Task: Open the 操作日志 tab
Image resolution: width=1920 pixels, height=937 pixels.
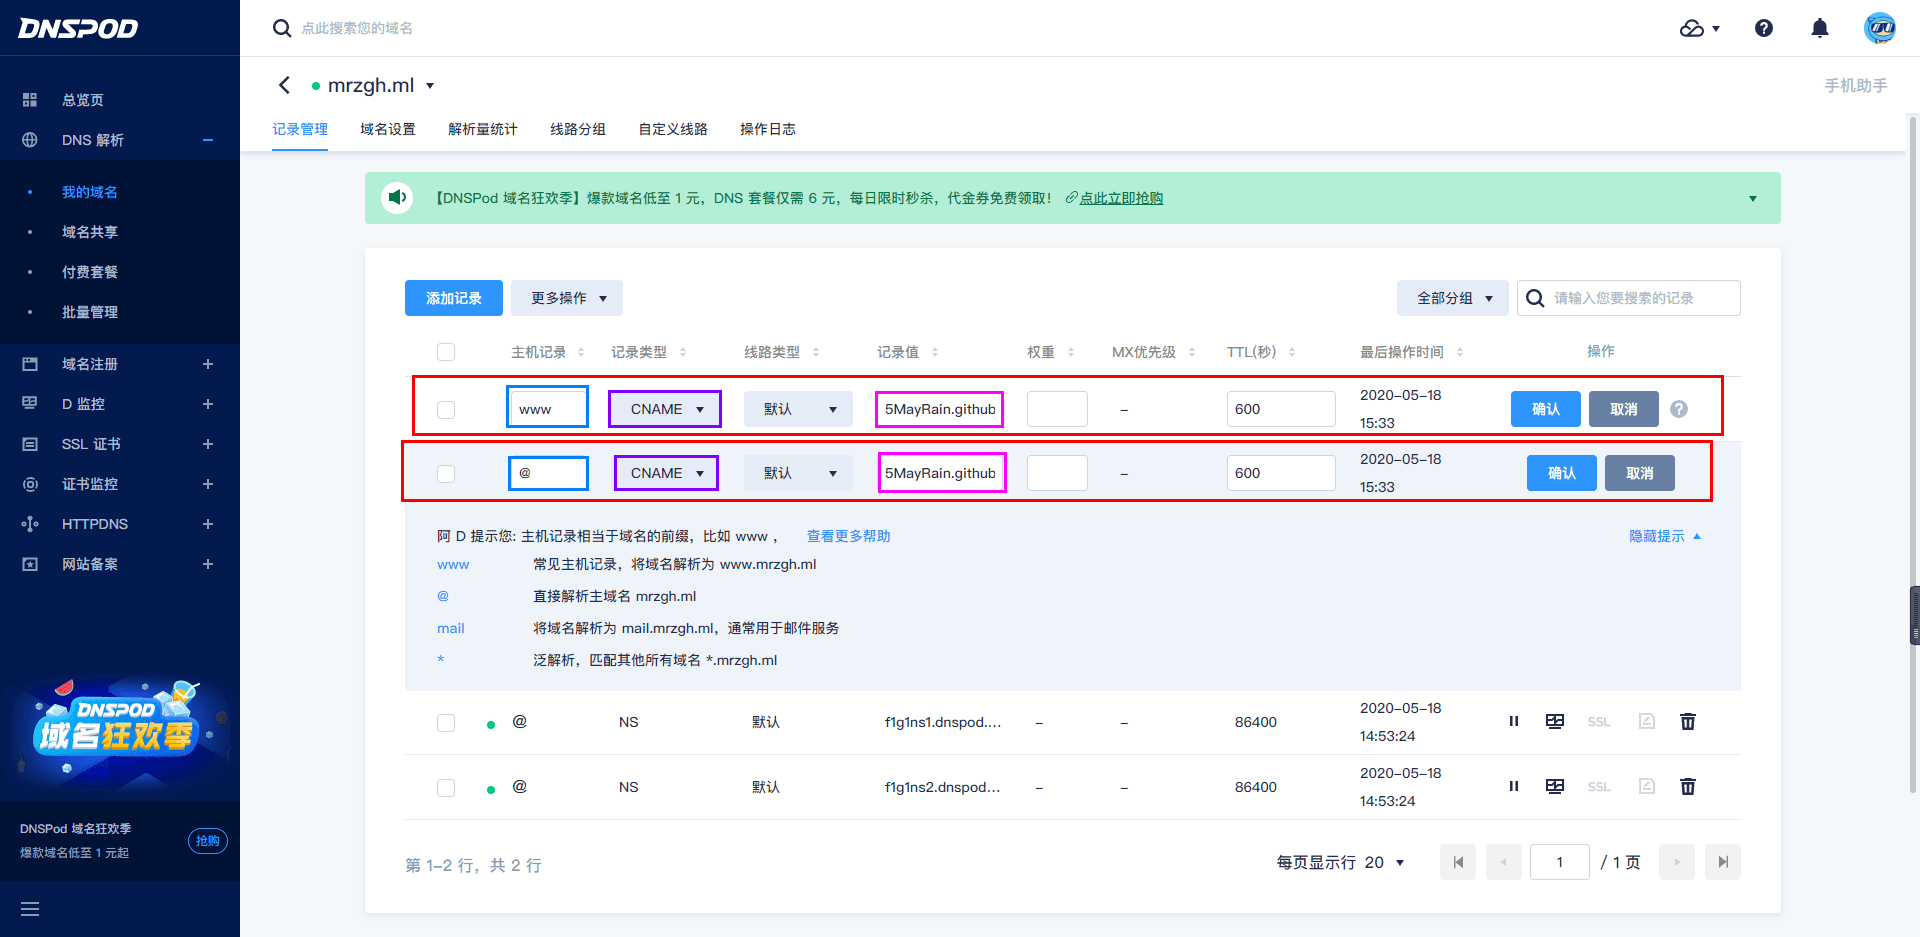Action: (767, 129)
